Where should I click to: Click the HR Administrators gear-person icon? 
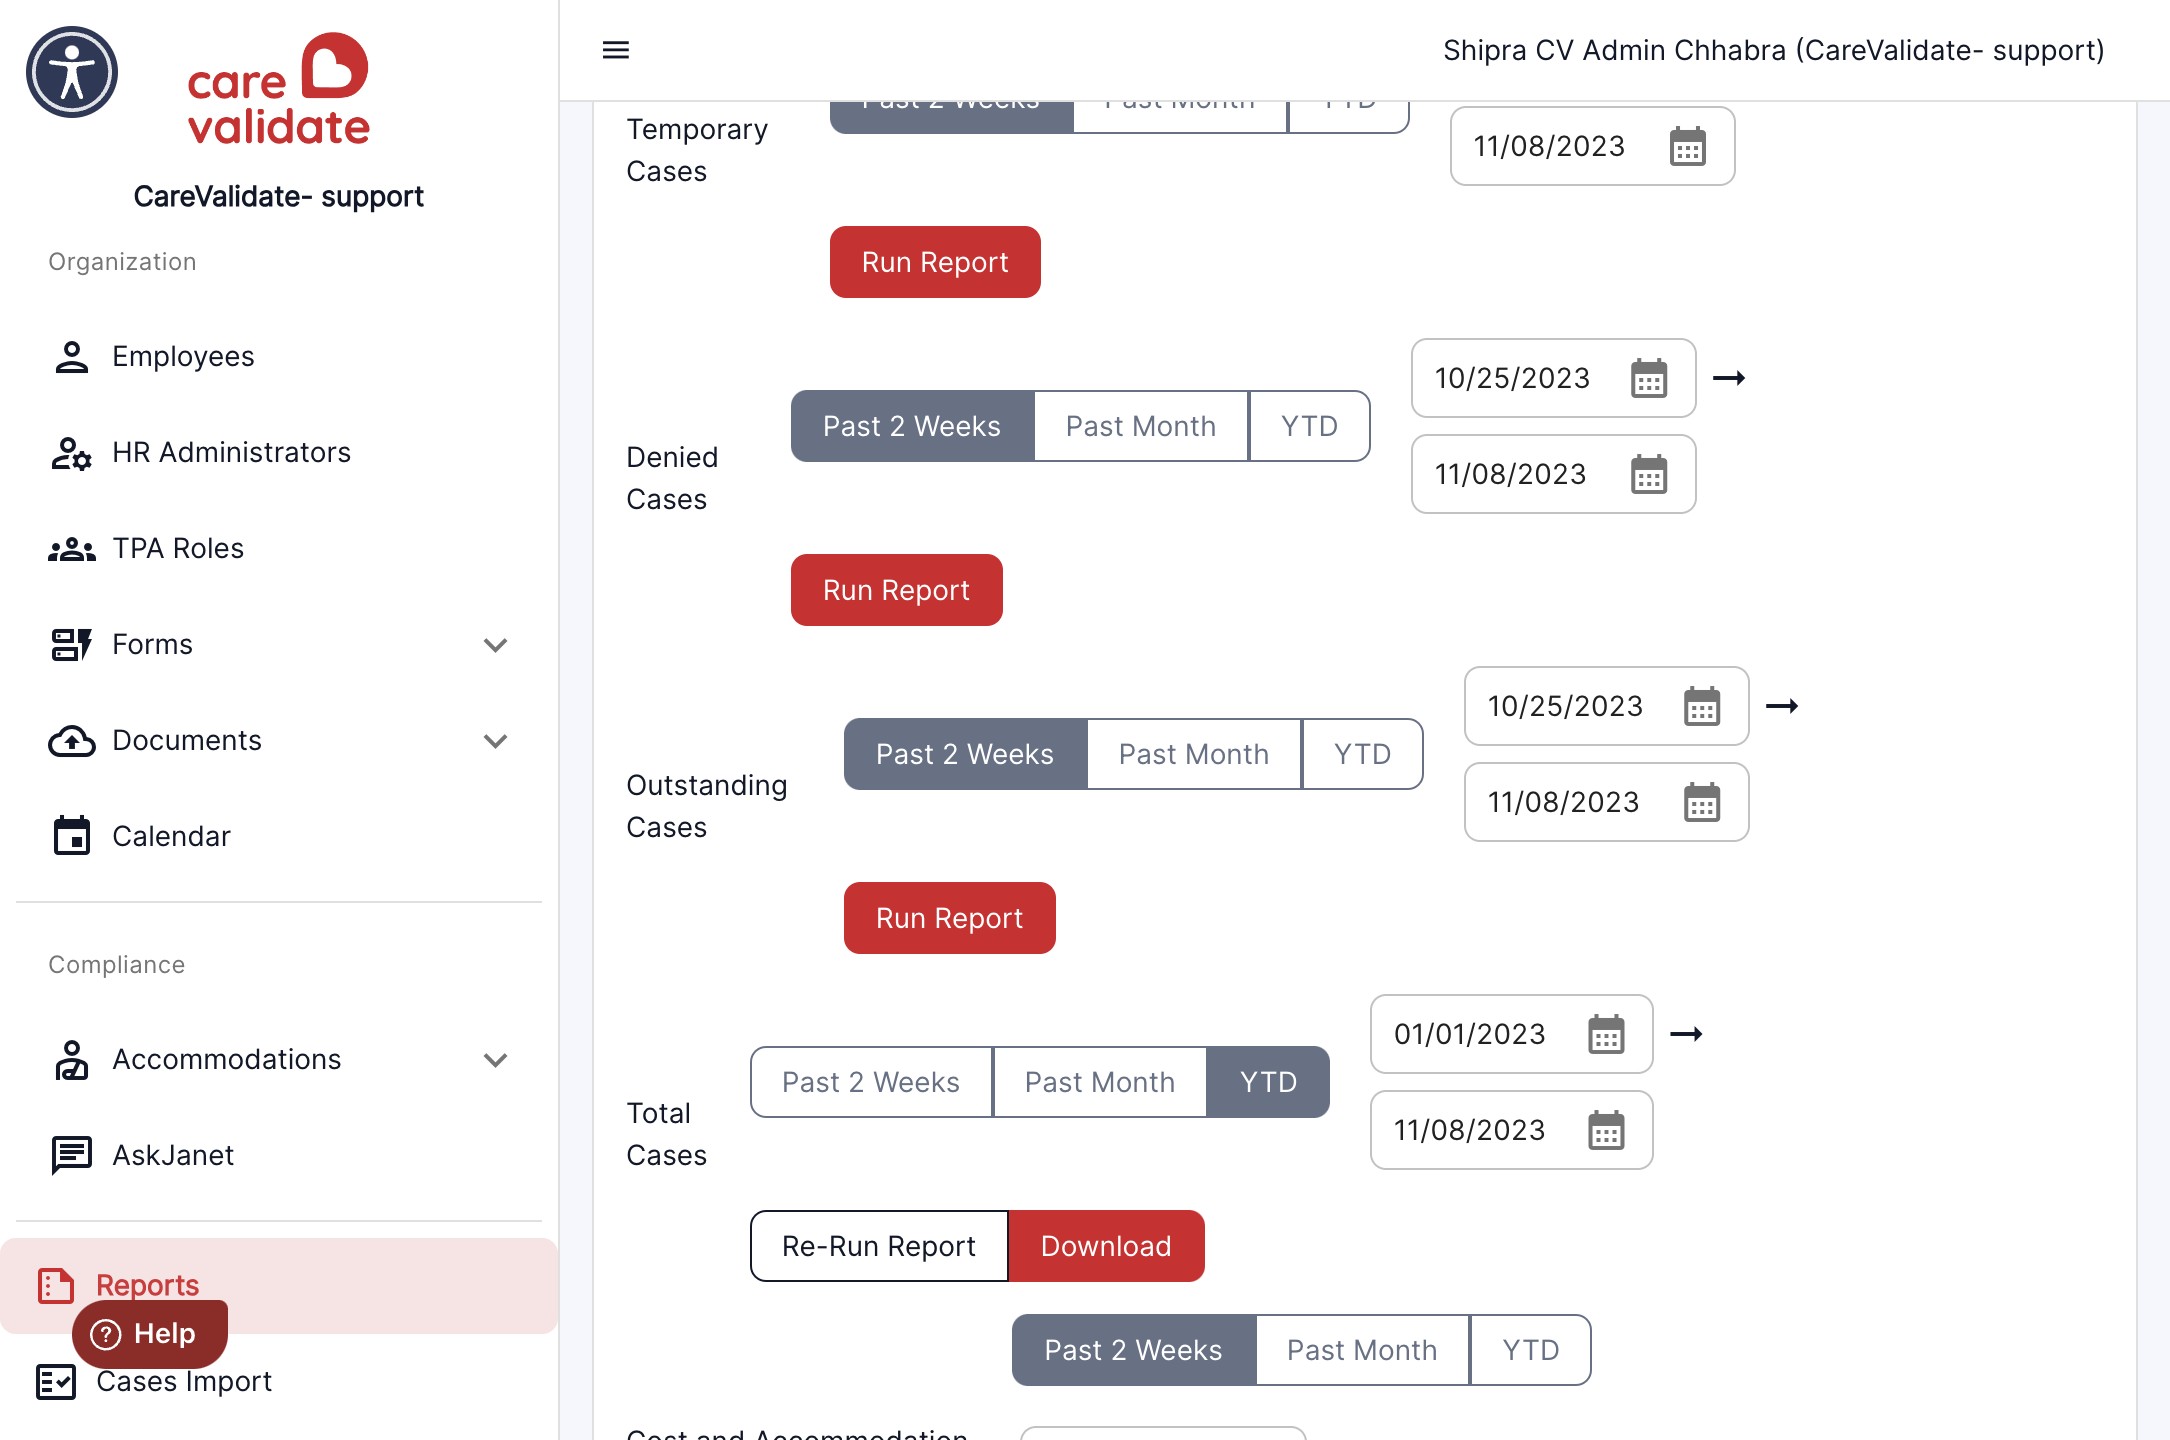click(72, 453)
